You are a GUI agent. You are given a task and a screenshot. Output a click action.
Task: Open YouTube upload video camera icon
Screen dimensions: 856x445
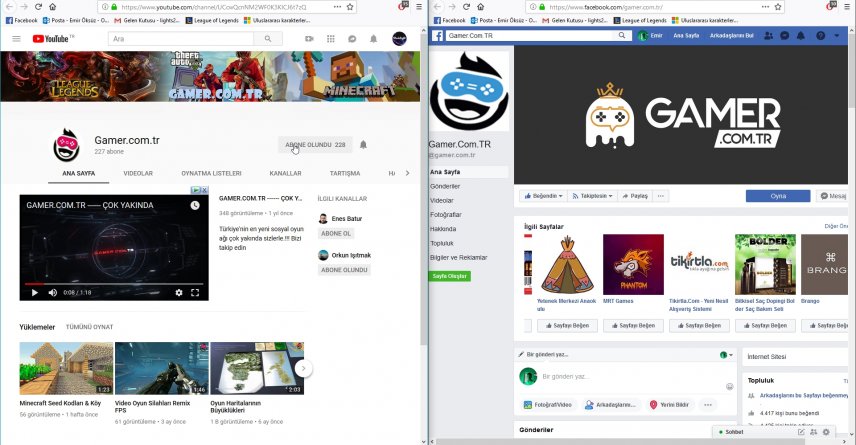(x=309, y=39)
